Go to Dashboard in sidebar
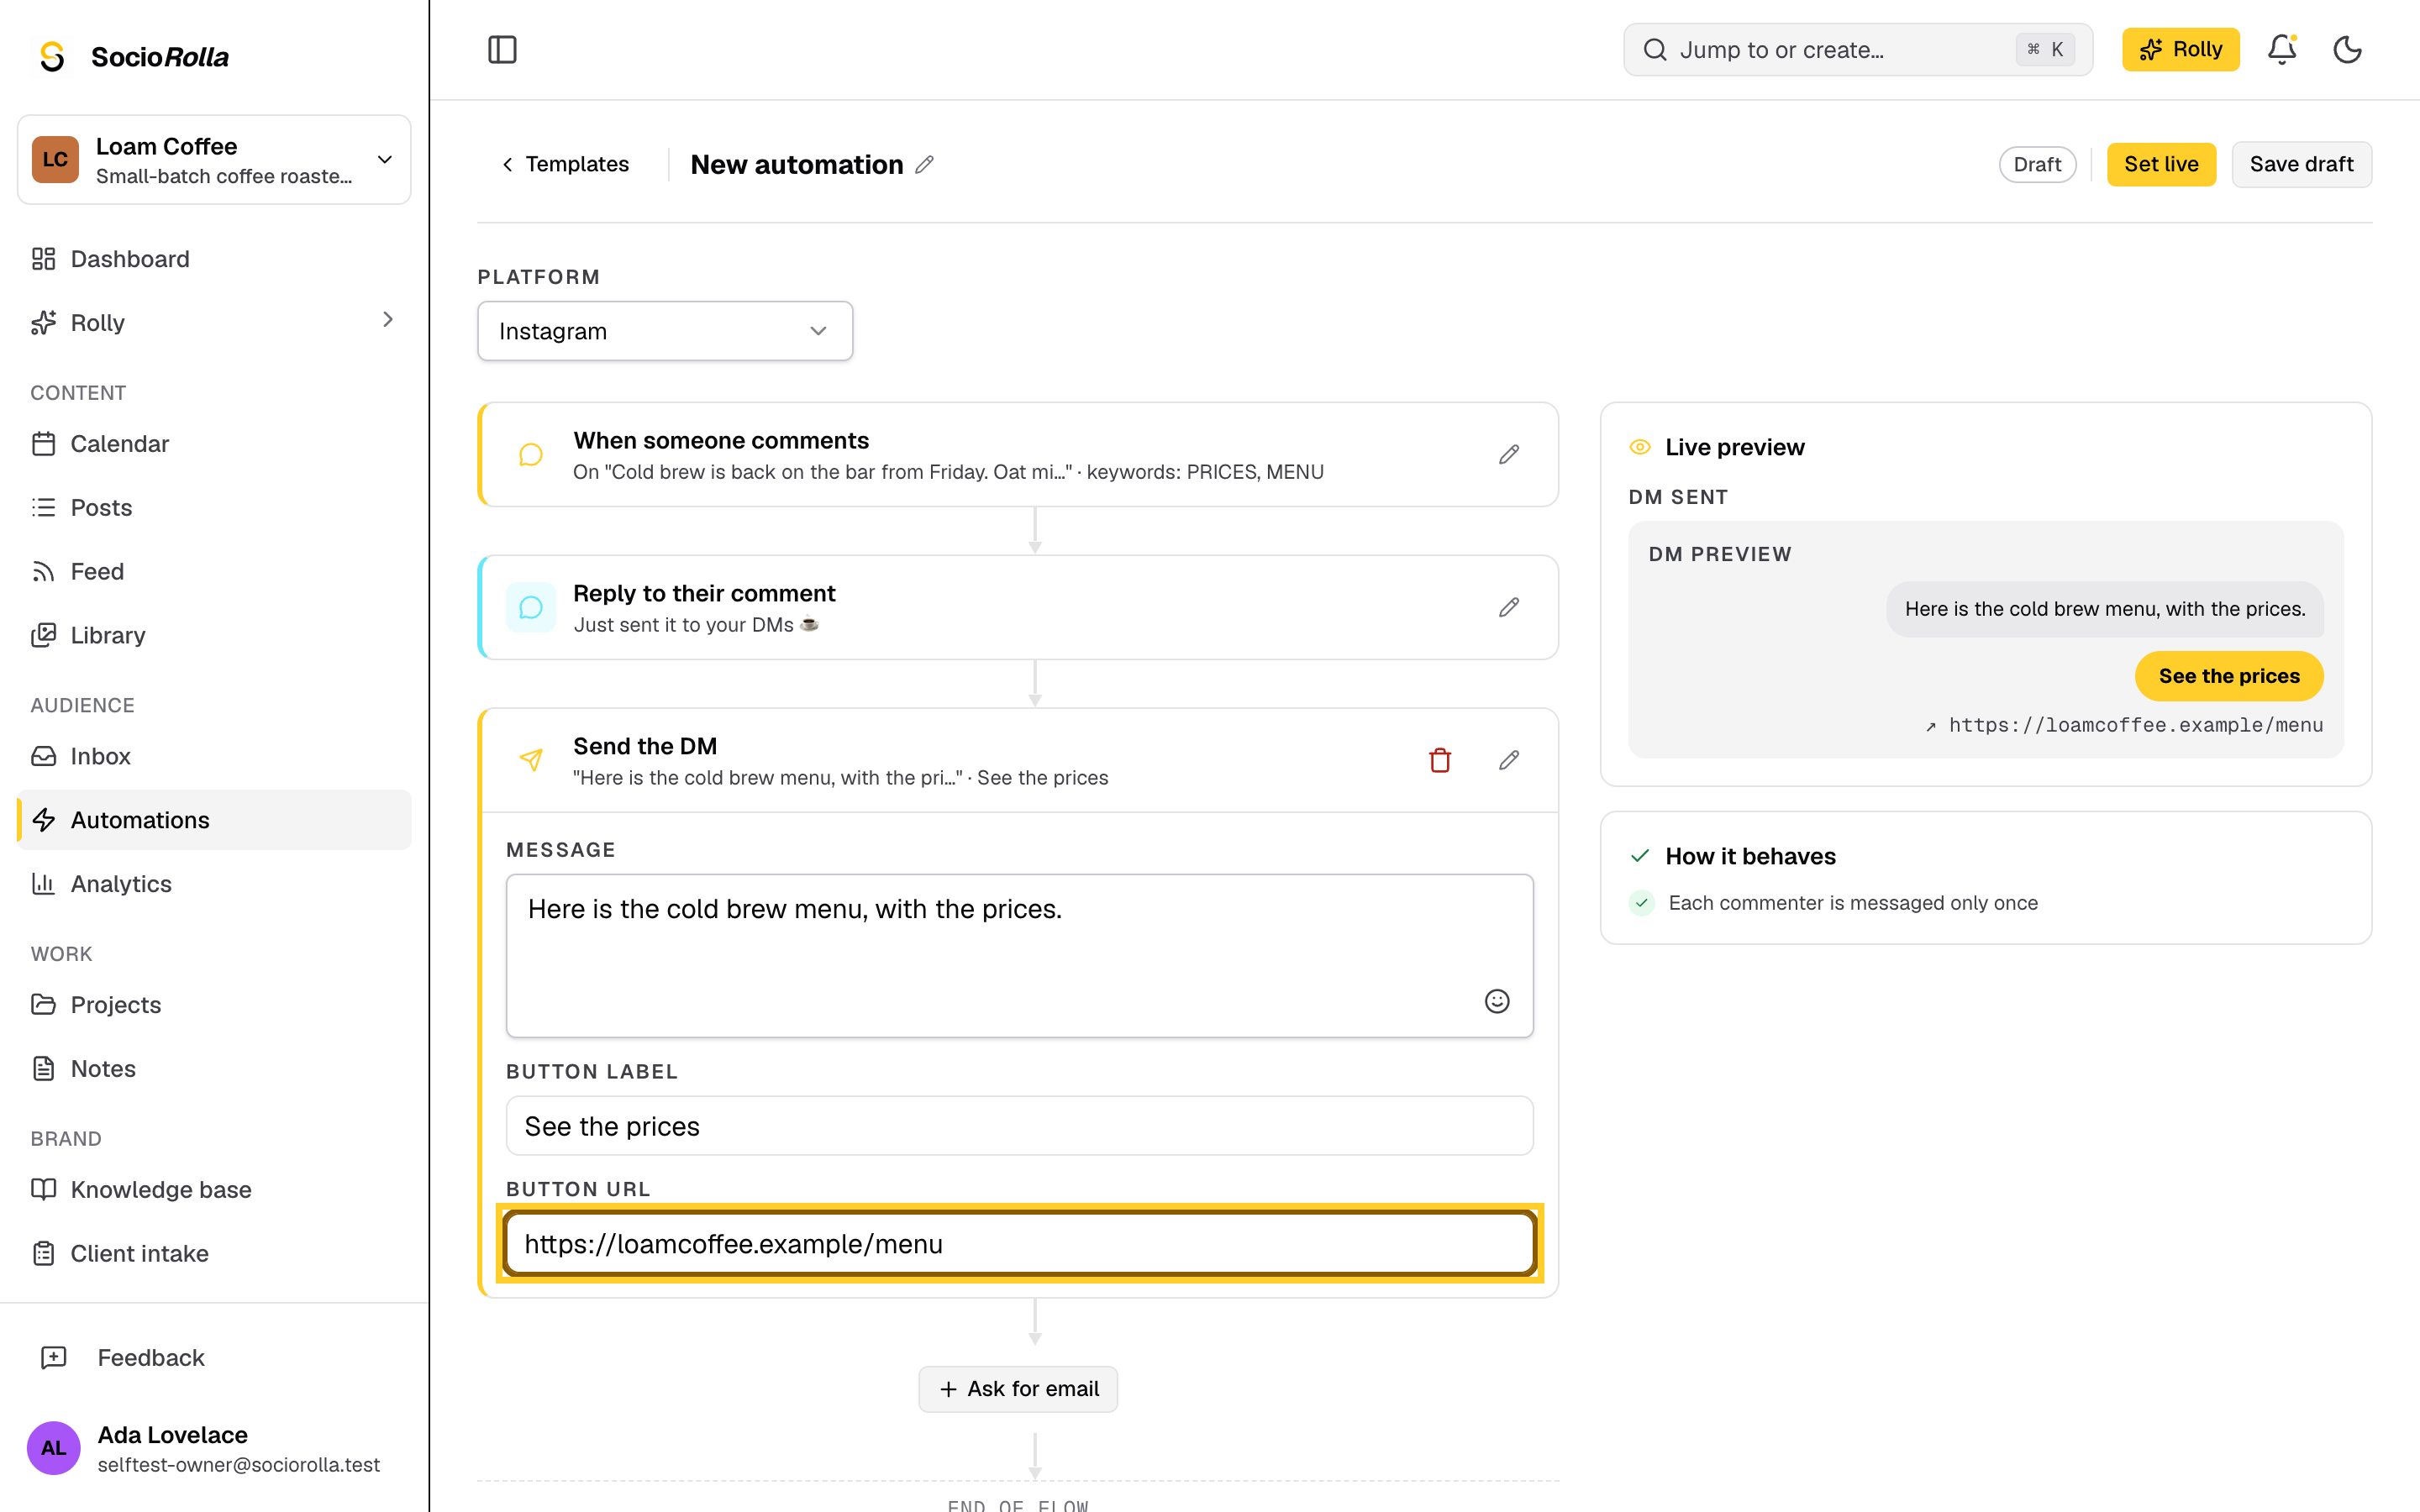2420x1512 pixels. tap(214, 259)
